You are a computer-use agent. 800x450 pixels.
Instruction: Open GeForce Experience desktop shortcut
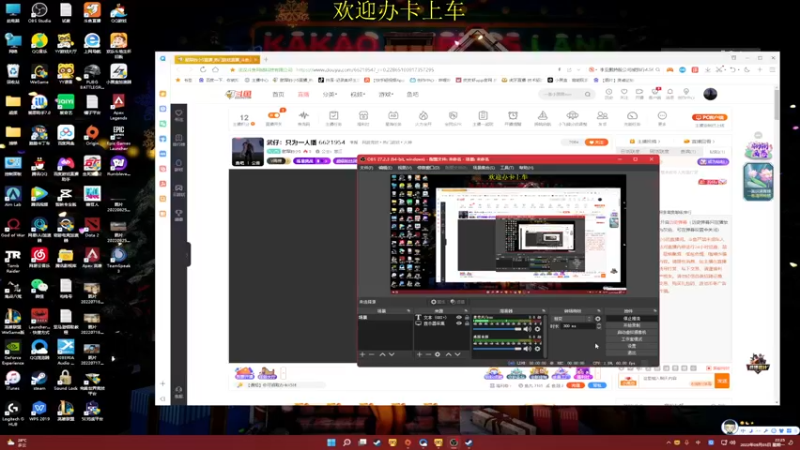13,351
